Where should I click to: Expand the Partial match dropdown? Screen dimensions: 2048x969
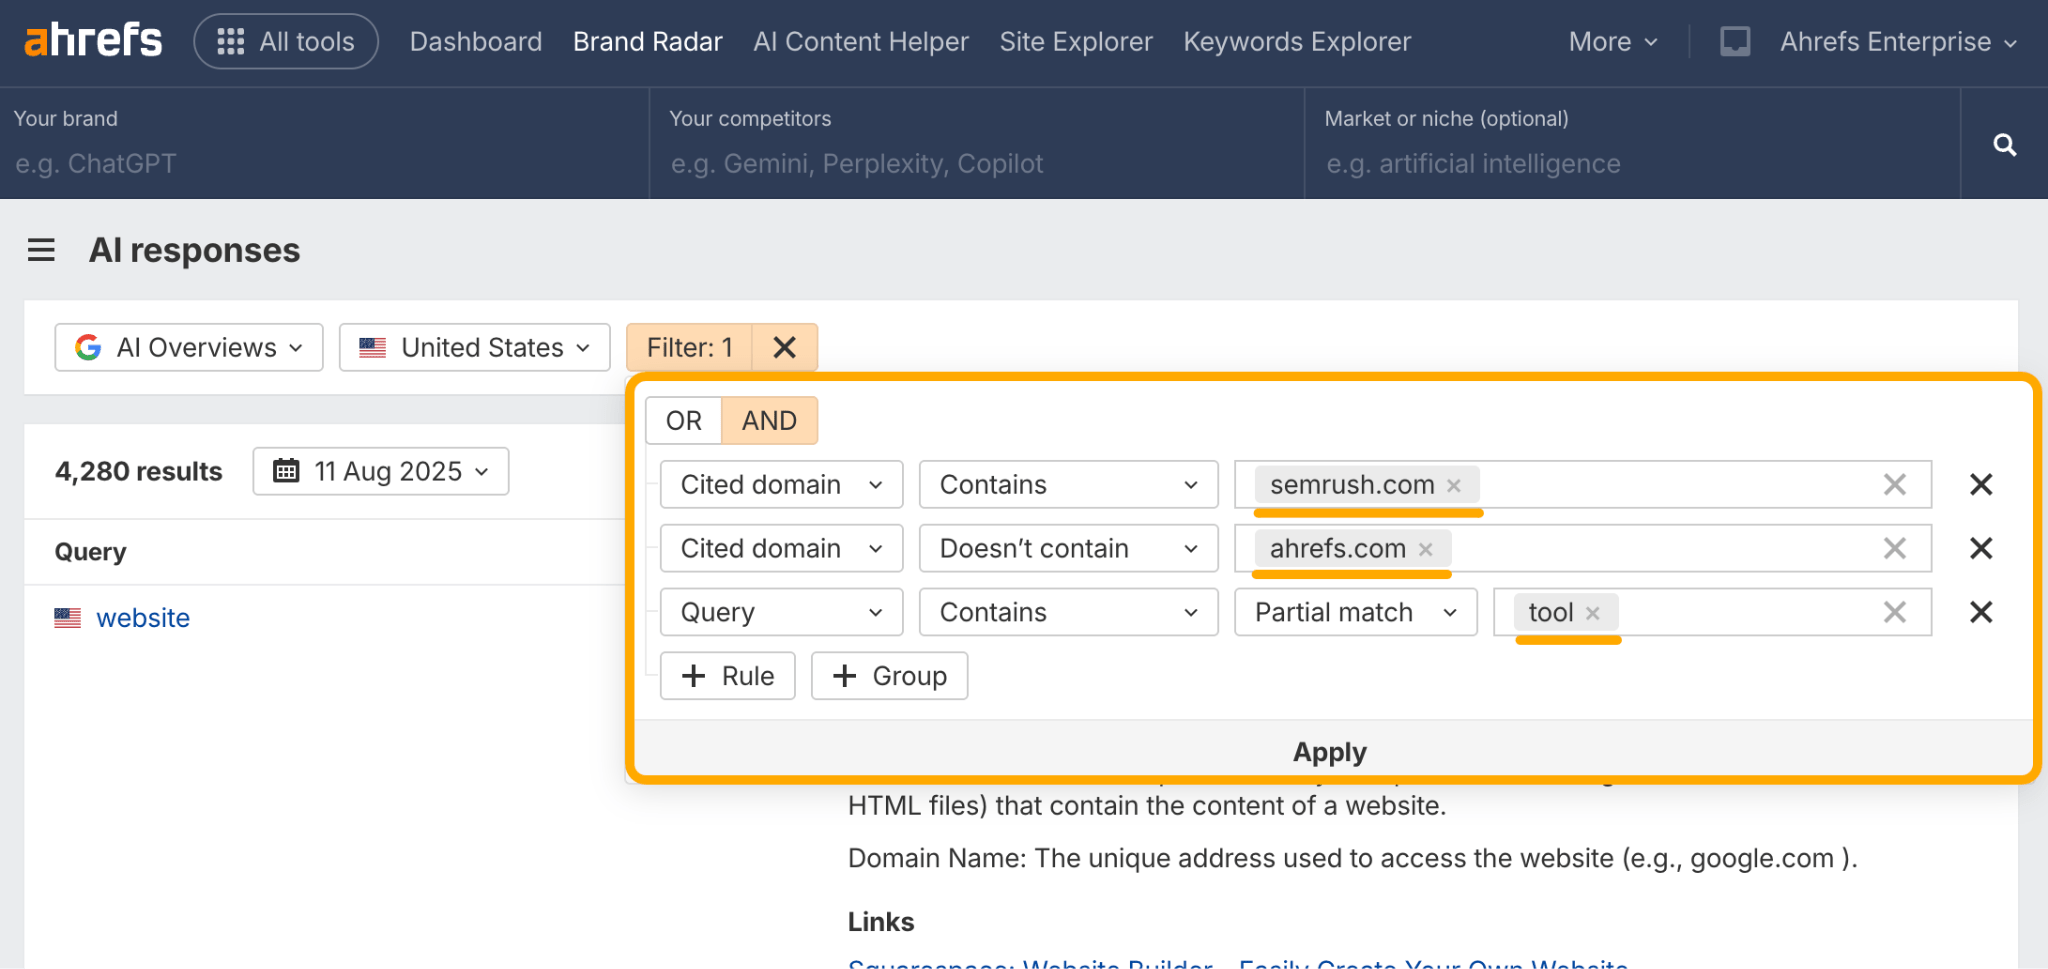click(x=1354, y=612)
